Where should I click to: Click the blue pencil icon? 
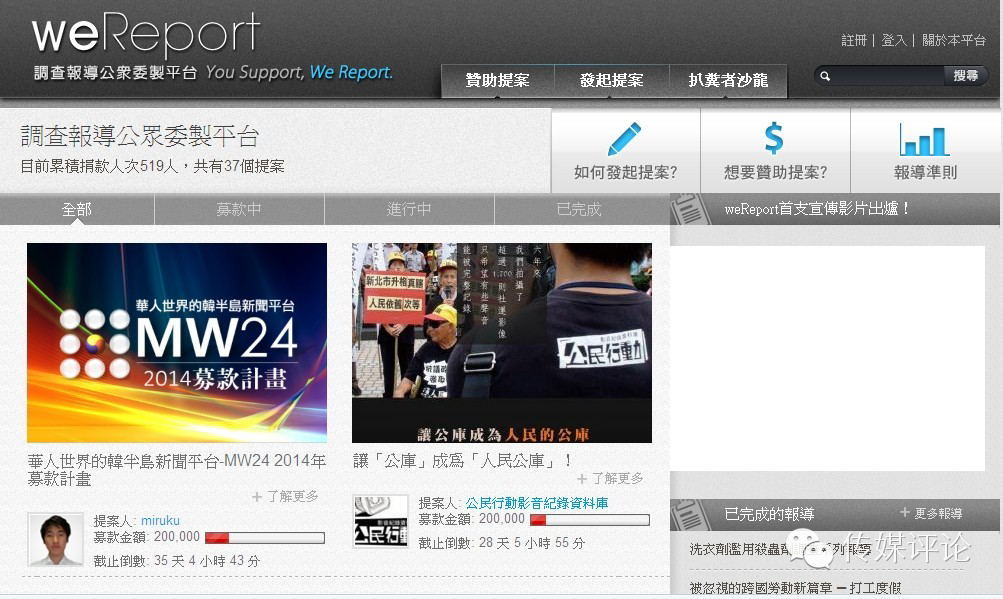click(624, 138)
